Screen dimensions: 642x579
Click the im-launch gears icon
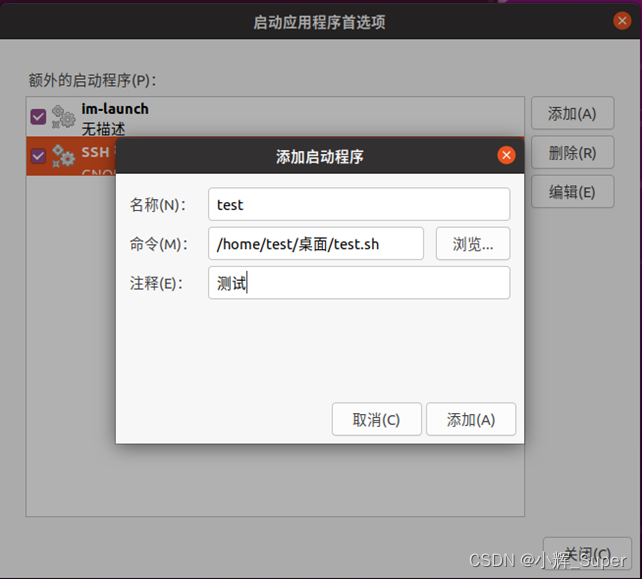pyautogui.click(x=63, y=117)
